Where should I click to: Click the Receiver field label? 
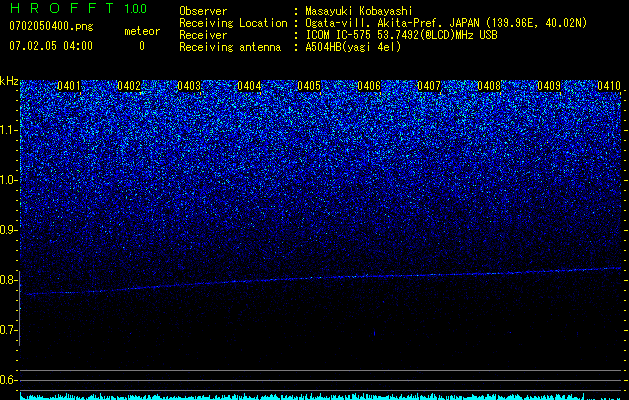(x=203, y=35)
